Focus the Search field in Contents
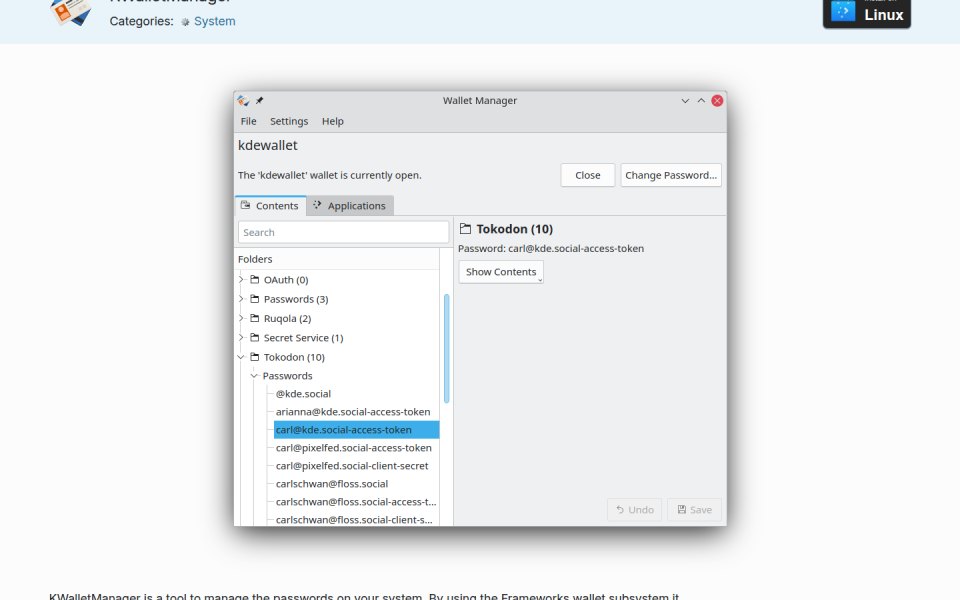Viewport: 960px width, 600px height. (x=343, y=233)
